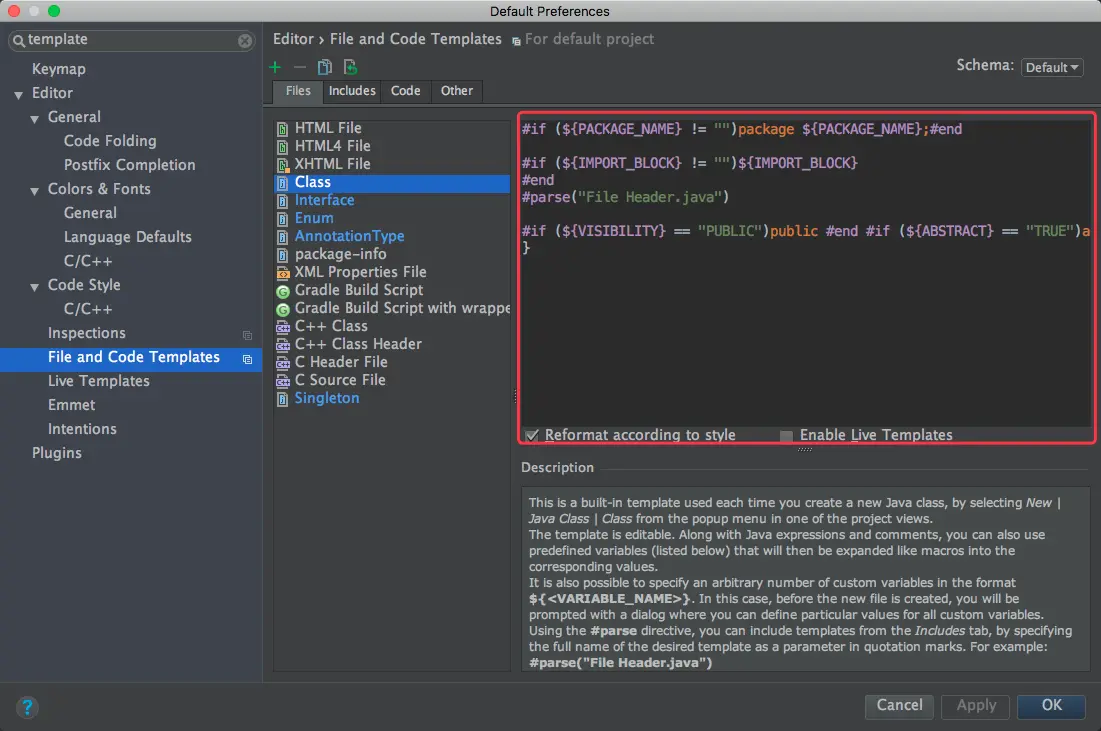Switch to the Other tab

[456, 91]
